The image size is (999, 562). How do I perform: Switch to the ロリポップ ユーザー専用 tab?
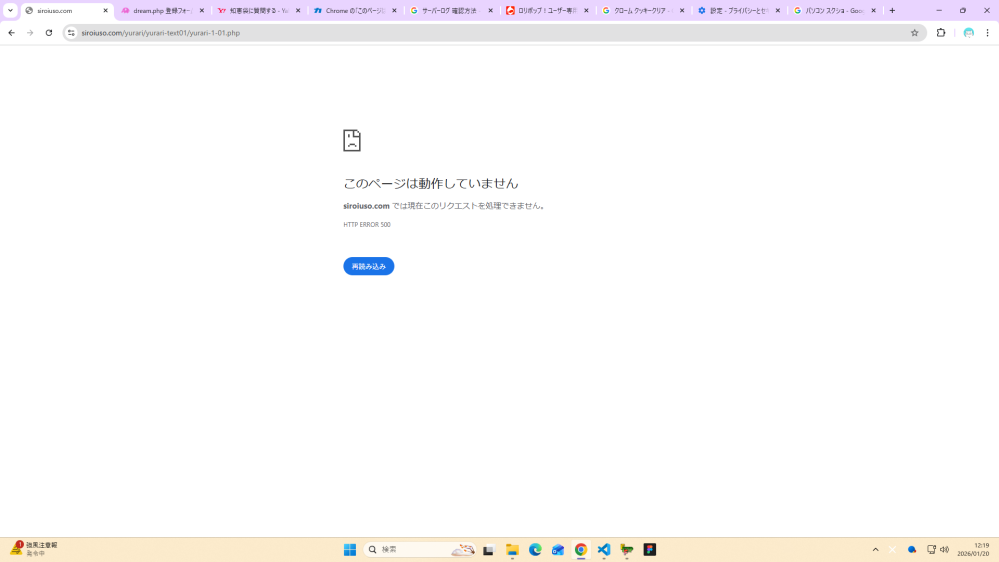click(x=547, y=11)
